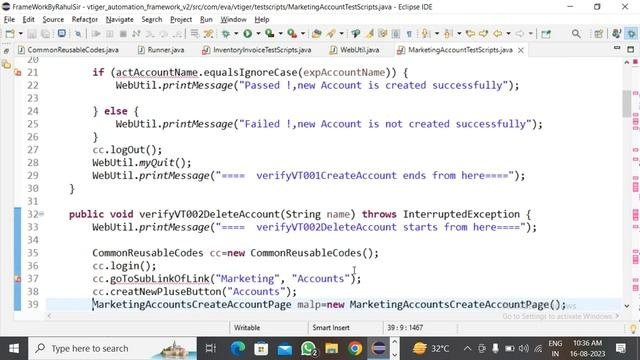Click the taskbar search box
This screenshot has width=640, height=360.
point(112,349)
